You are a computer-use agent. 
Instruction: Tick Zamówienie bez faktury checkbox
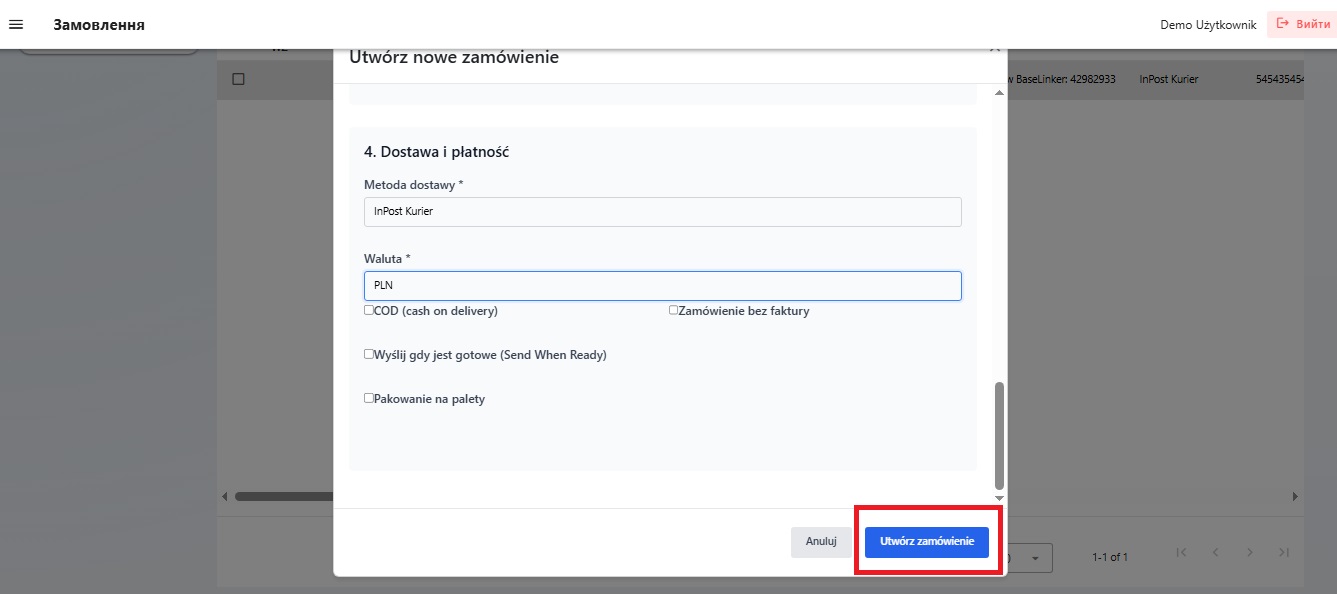coord(674,310)
